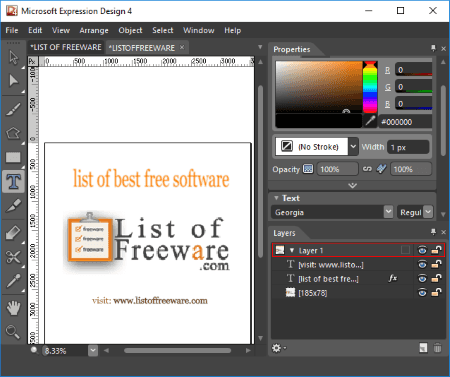The width and height of the screenshot is (450, 377).
Task: Open the Georgia font family dropdown
Action: (388, 212)
